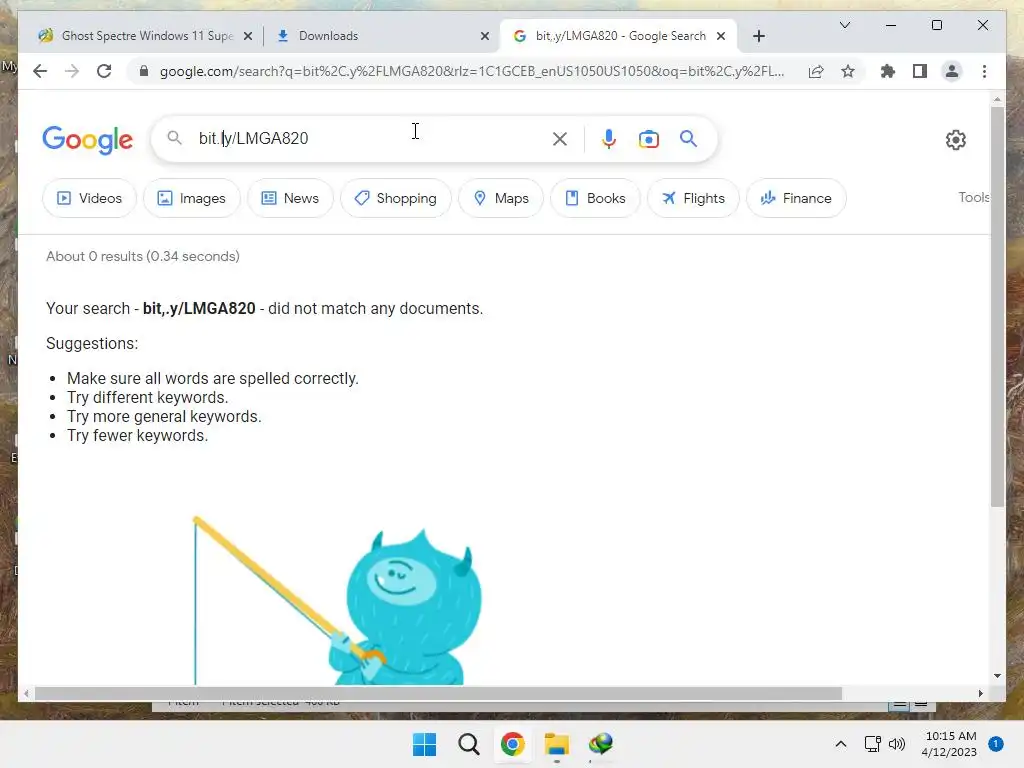Filter results by Finance
The image size is (1024, 768).
point(796,198)
